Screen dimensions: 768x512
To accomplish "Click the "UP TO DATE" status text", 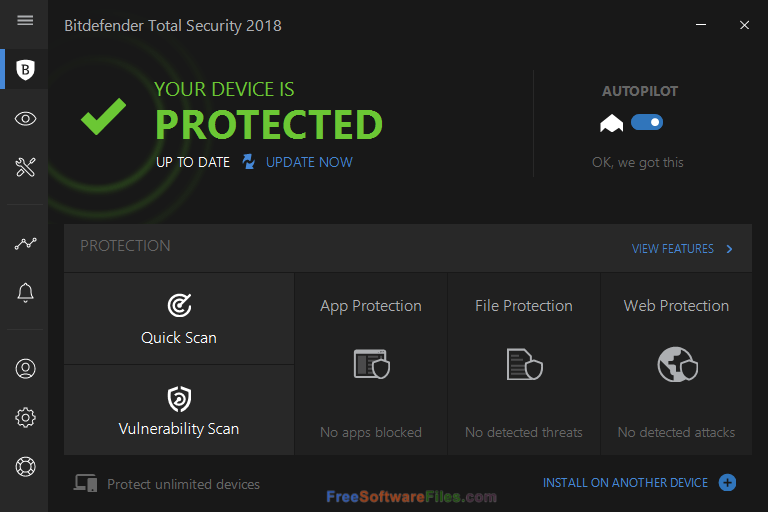I will [x=192, y=162].
